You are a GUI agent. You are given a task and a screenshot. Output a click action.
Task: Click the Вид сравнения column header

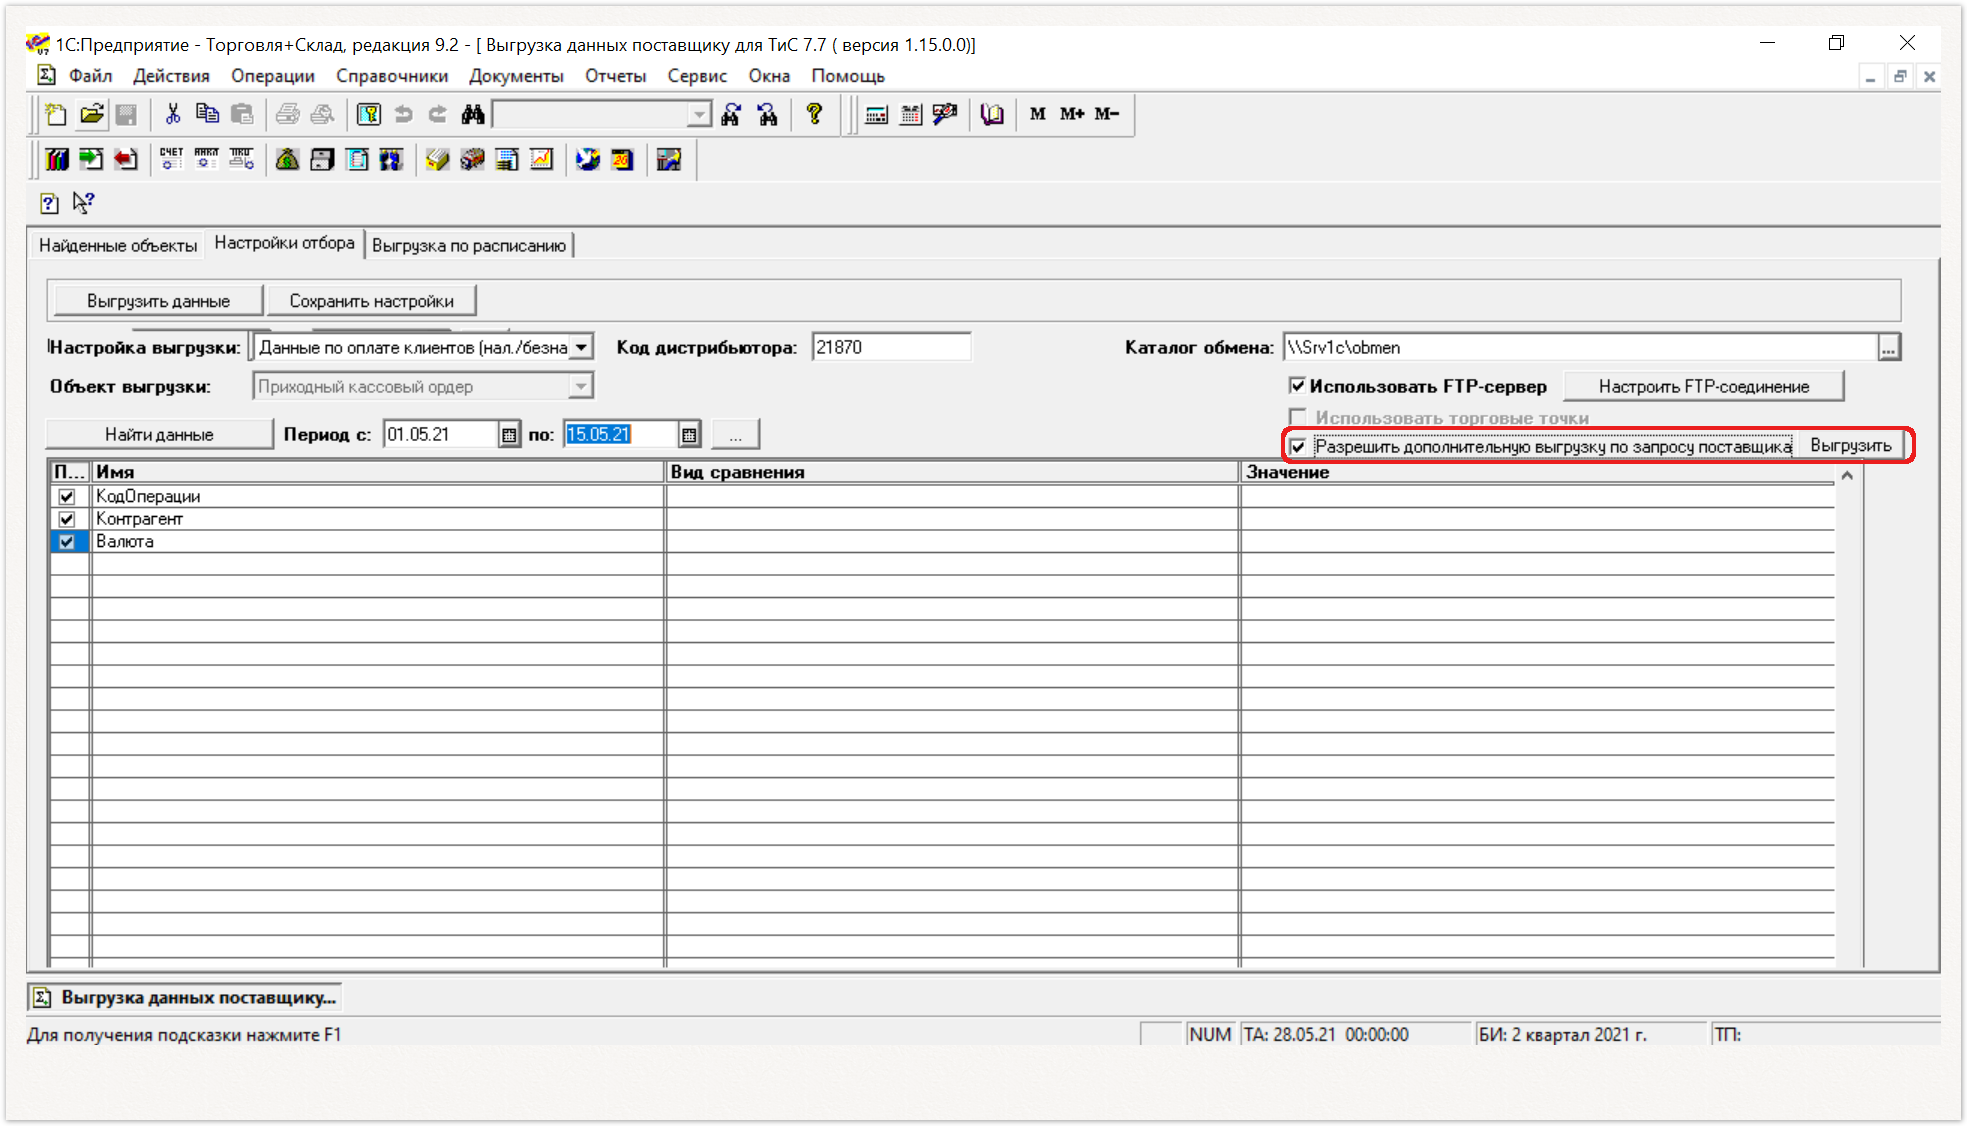click(951, 472)
